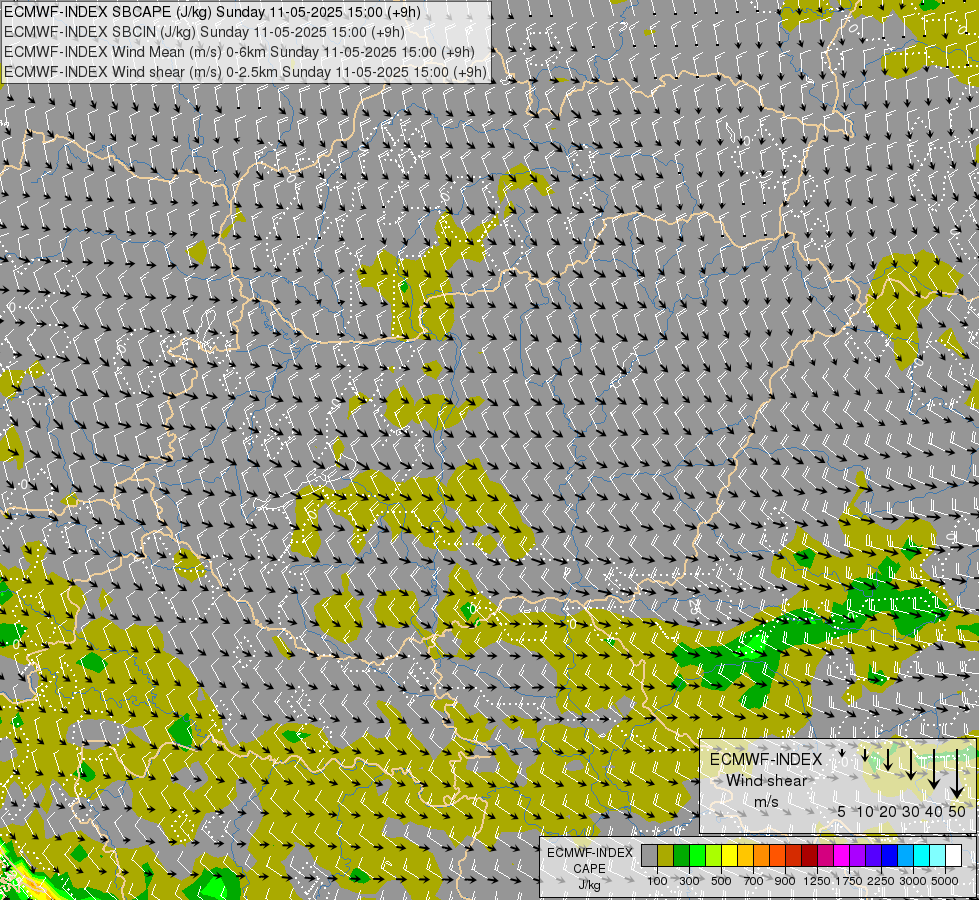
Task: Click the 700 tick label on CAPE scale
Action: [753, 881]
